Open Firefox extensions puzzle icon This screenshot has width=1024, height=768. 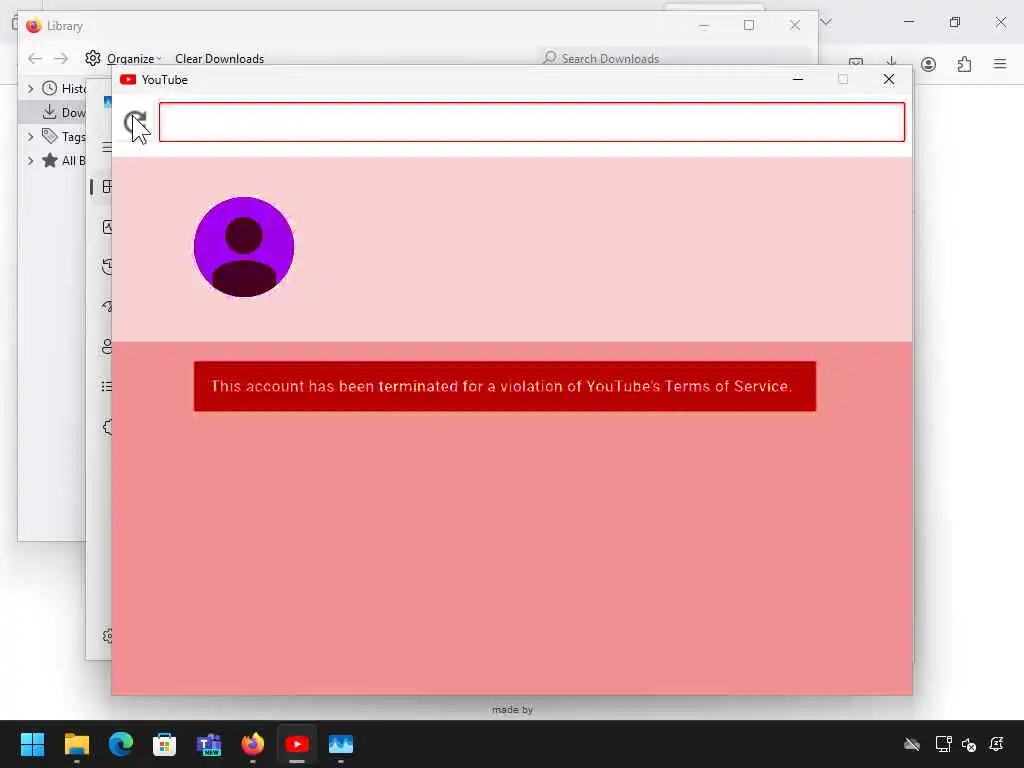pyautogui.click(x=964, y=64)
